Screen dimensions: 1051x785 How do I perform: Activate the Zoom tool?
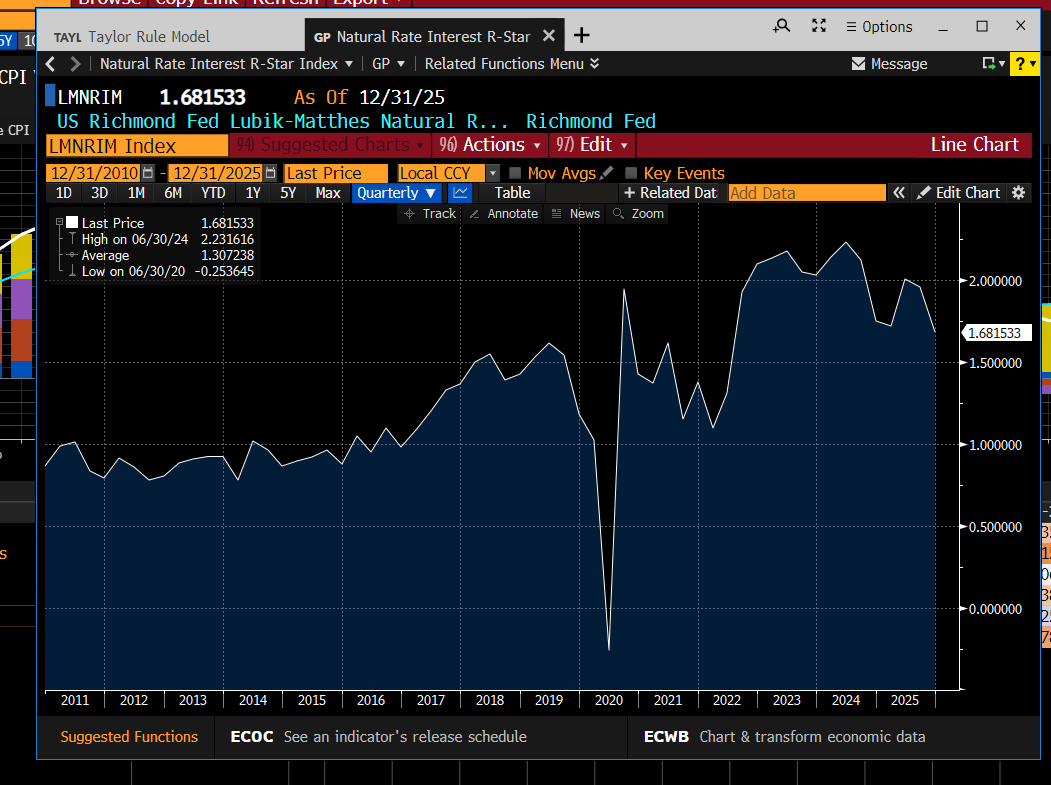[x=638, y=214]
